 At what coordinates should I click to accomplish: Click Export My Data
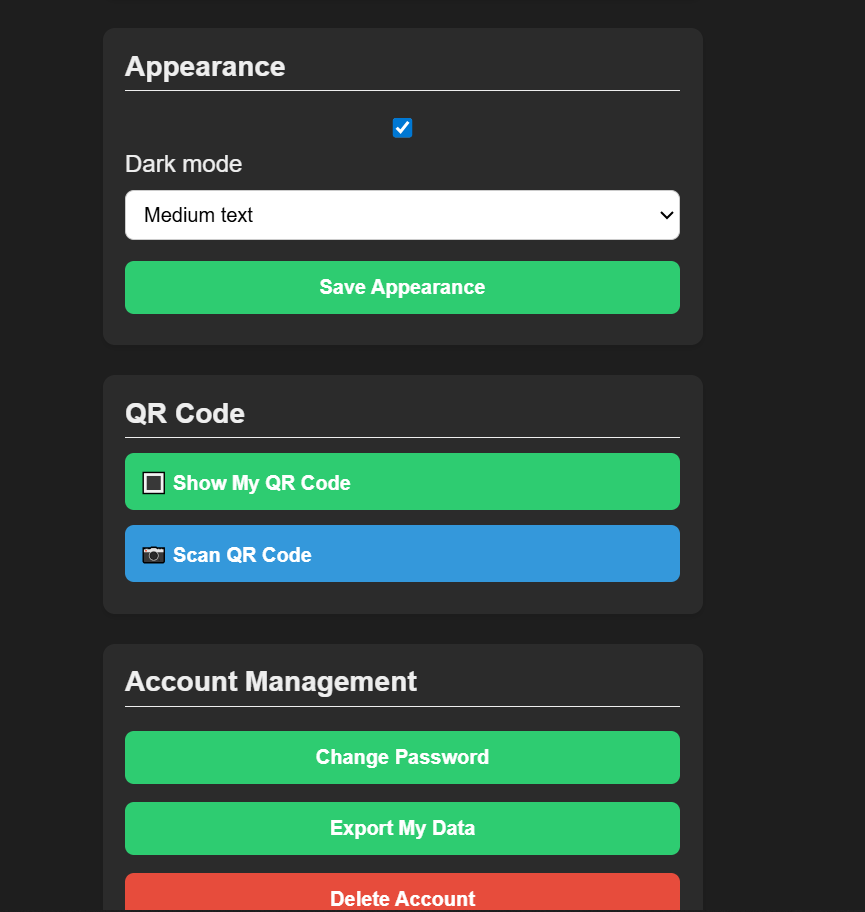coord(402,828)
